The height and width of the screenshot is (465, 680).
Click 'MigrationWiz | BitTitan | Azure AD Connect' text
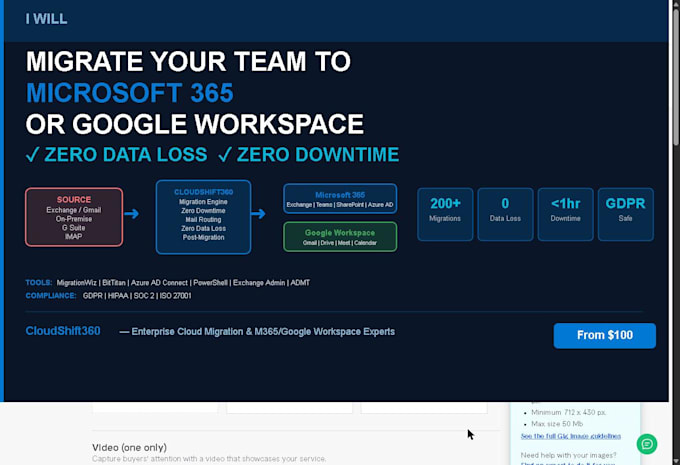(x=122, y=283)
